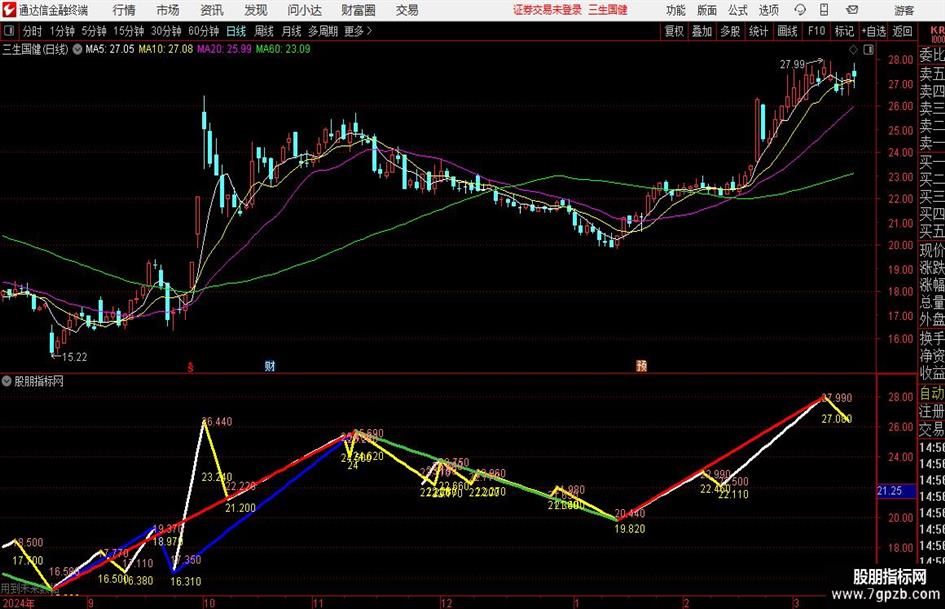Open the mail envelope icon
The image size is (945, 609).
[x=852, y=10]
